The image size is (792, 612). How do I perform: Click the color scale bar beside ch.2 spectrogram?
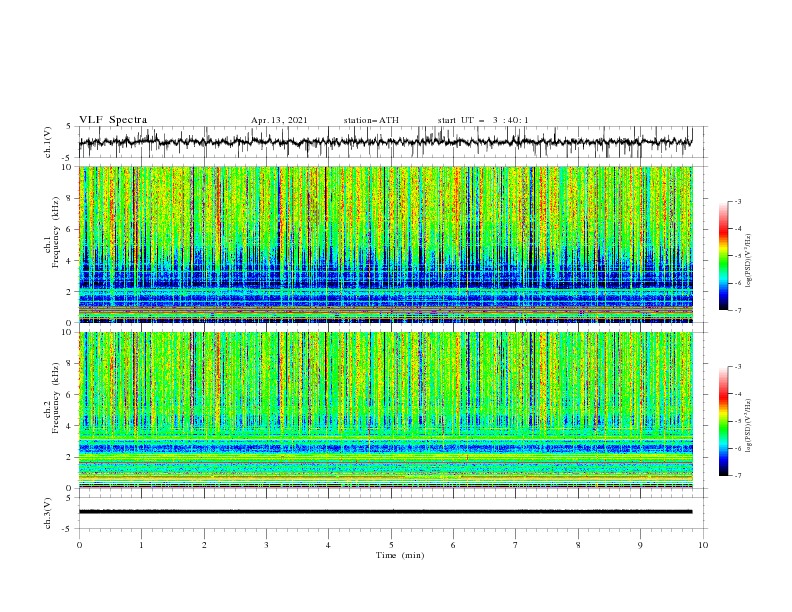723,421
